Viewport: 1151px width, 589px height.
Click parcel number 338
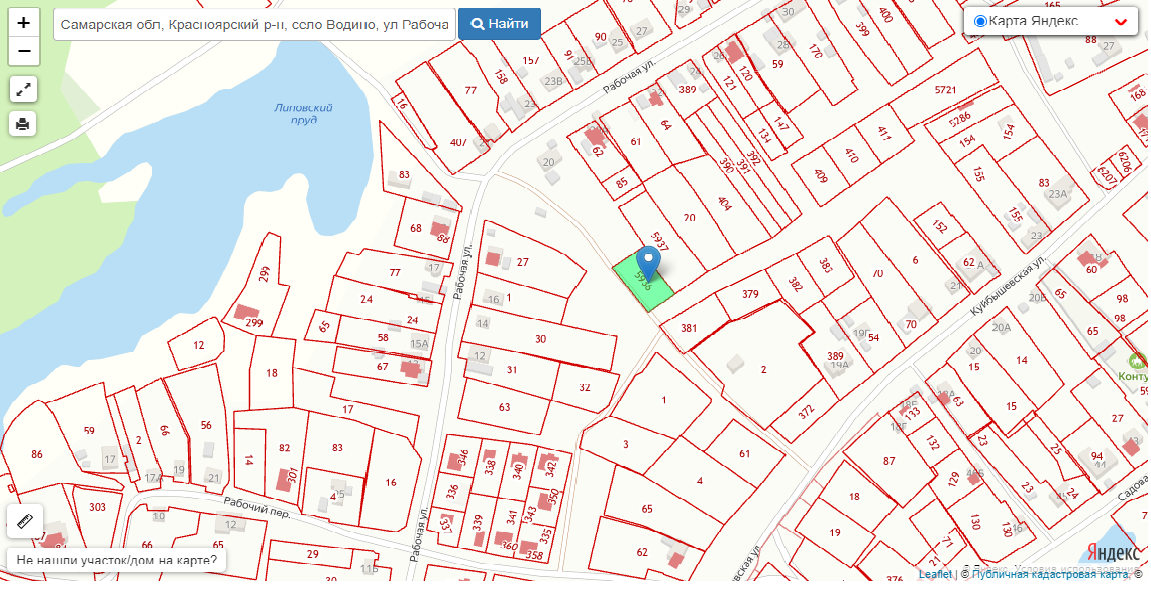(490, 466)
